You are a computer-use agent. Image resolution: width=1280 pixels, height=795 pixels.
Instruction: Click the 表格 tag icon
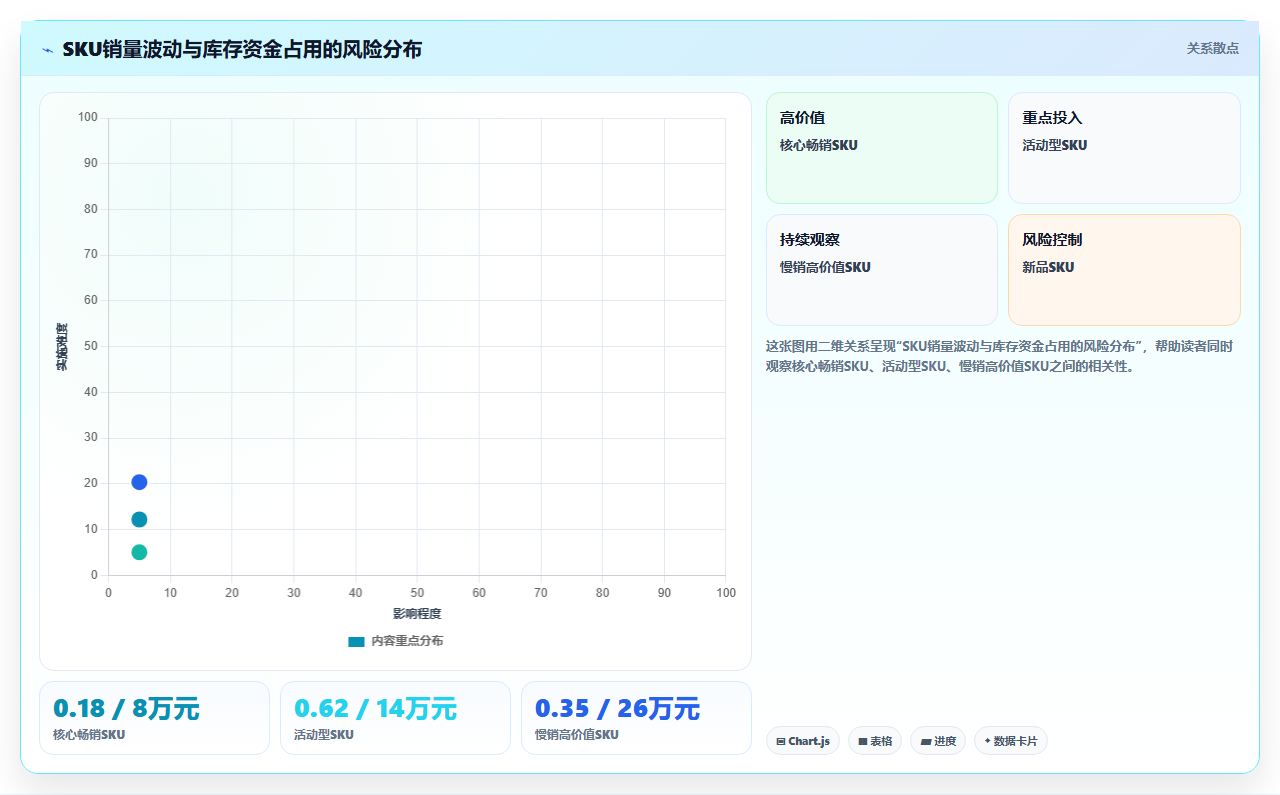[863, 742]
